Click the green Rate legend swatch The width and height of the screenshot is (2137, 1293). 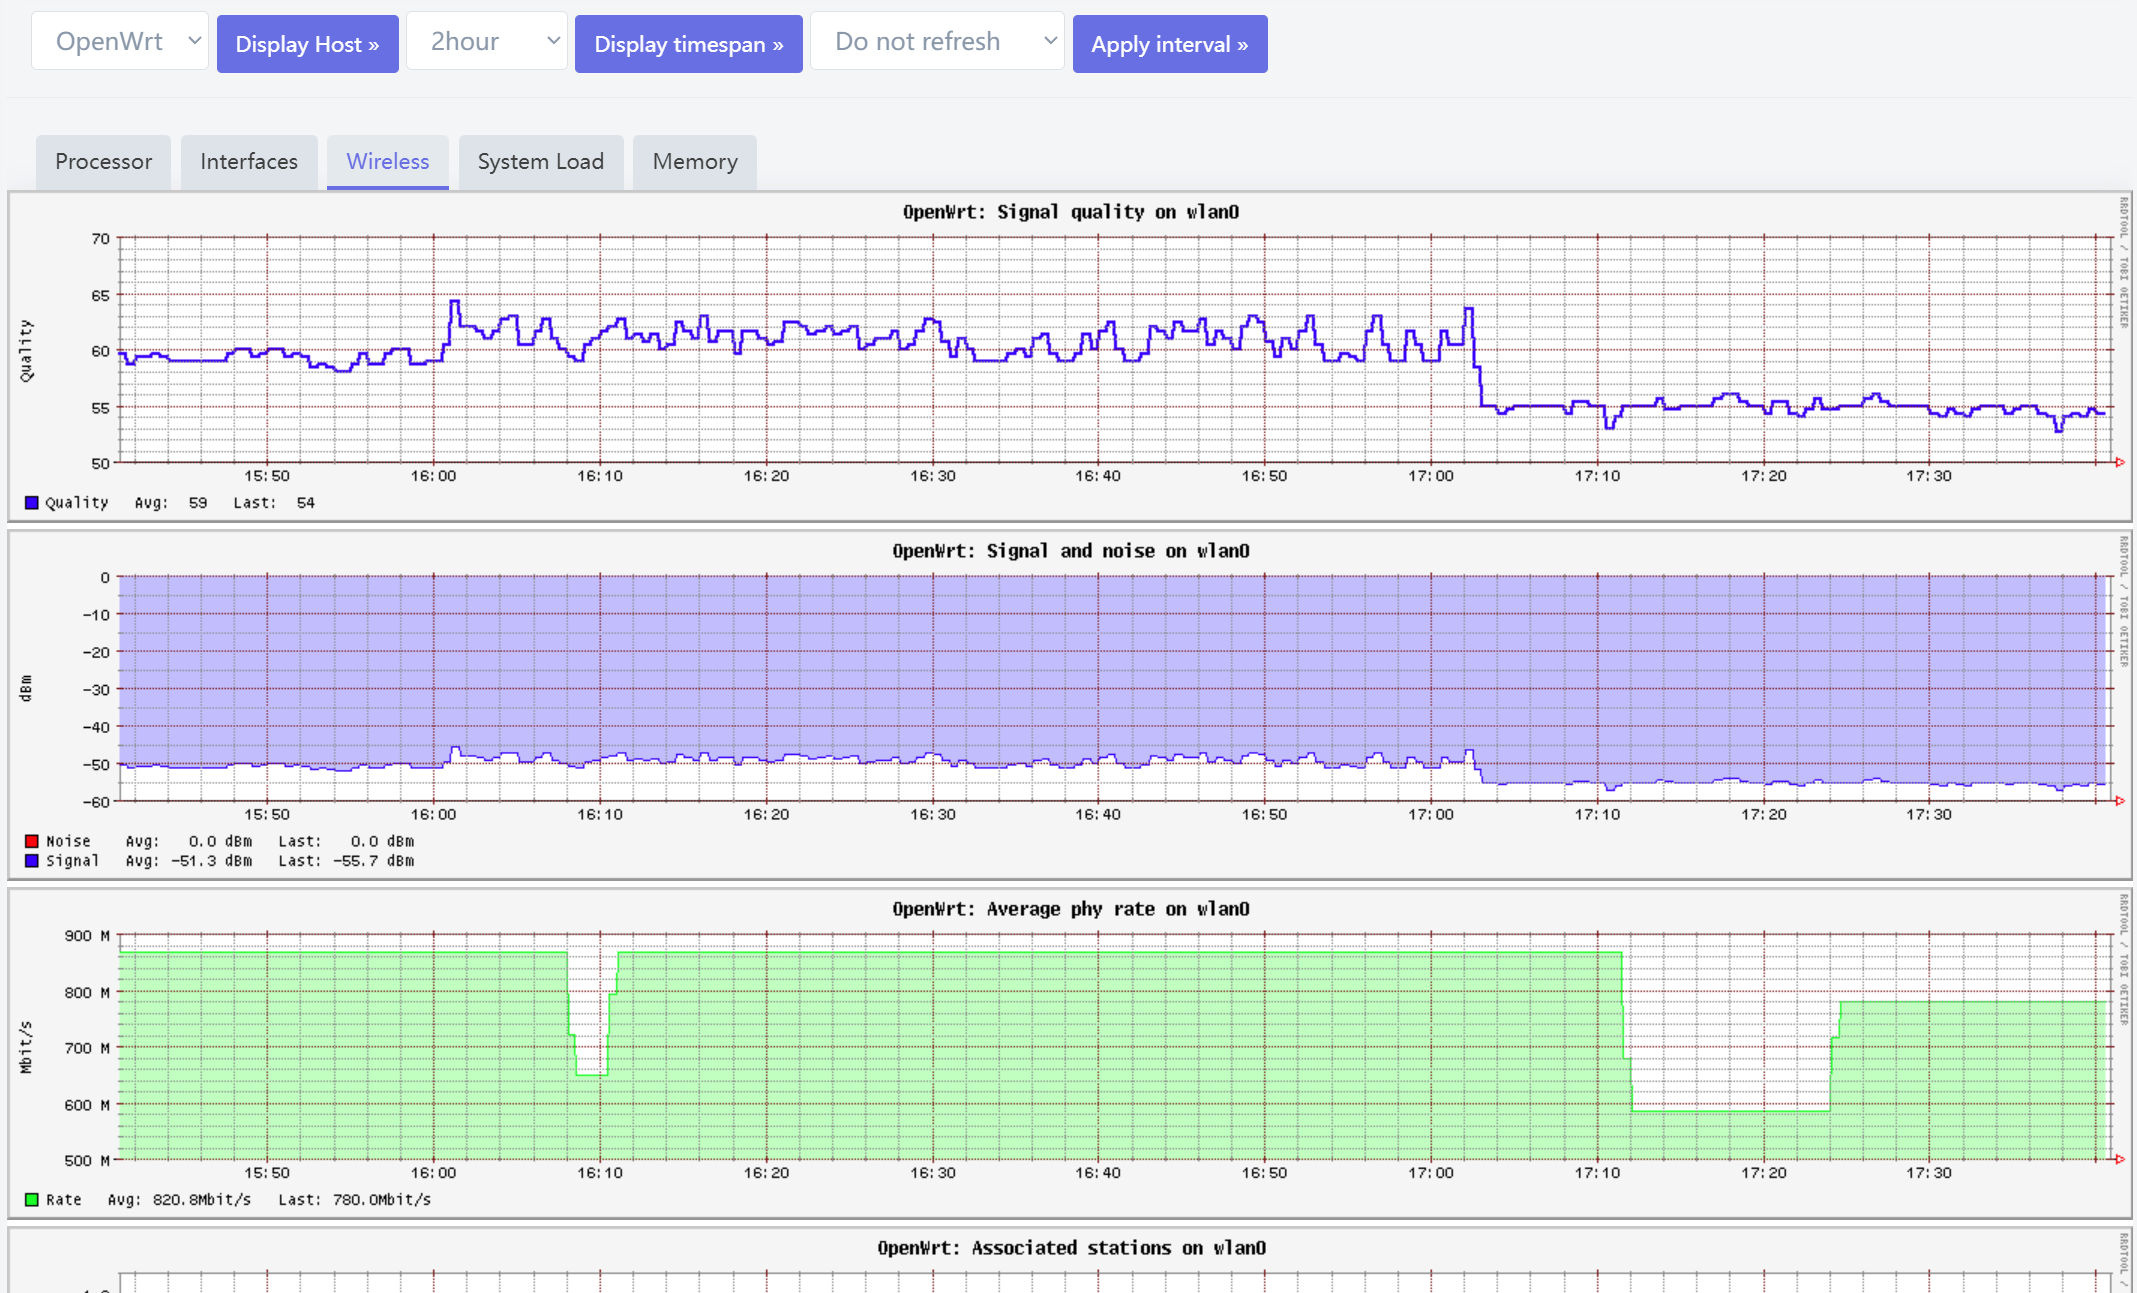pos(31,1199)
